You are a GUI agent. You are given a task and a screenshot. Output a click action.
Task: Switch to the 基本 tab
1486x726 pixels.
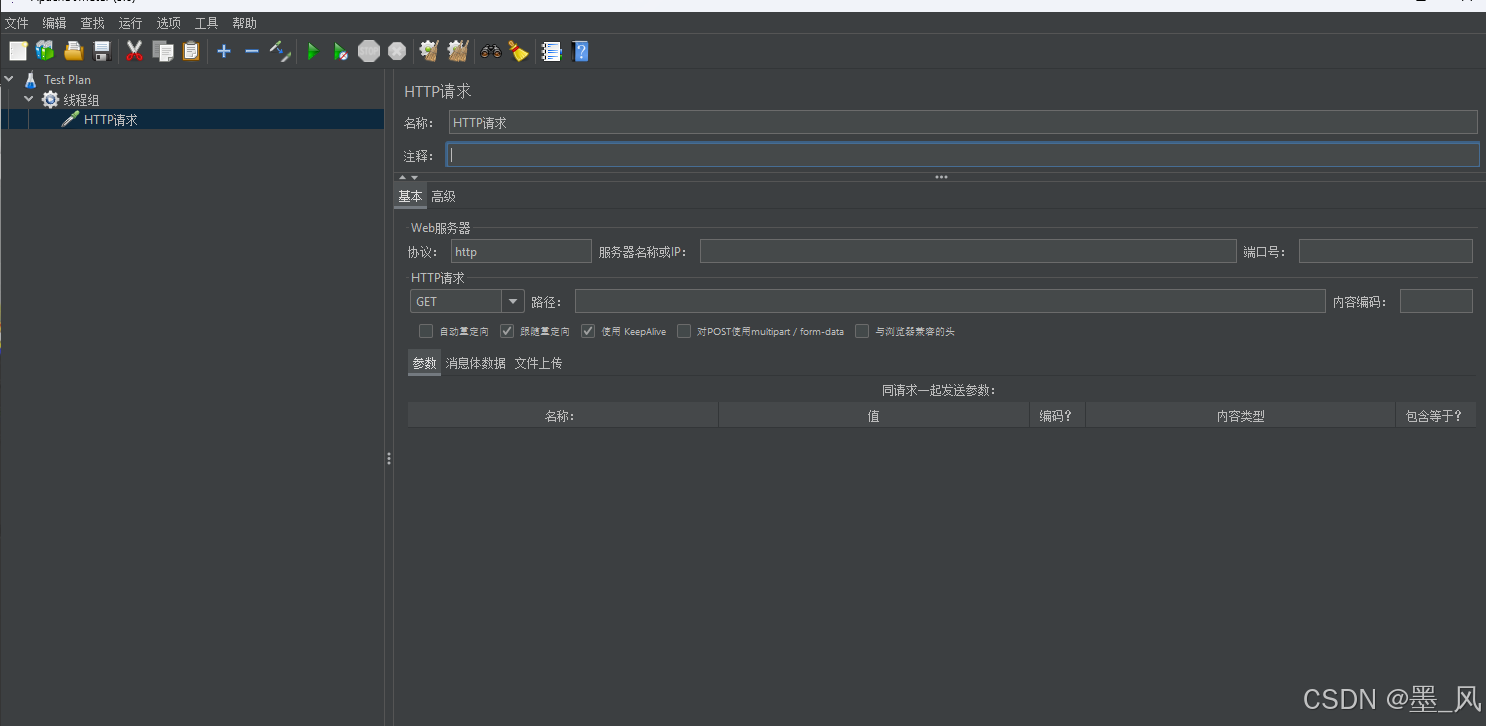click(x=410, y=196)
